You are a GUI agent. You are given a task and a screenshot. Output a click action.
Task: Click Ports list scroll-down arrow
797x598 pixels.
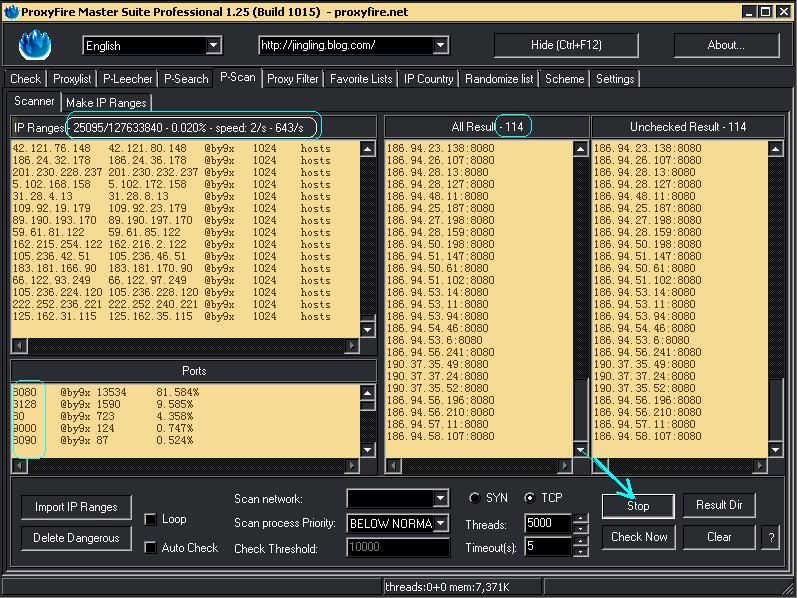click(367, 450)
